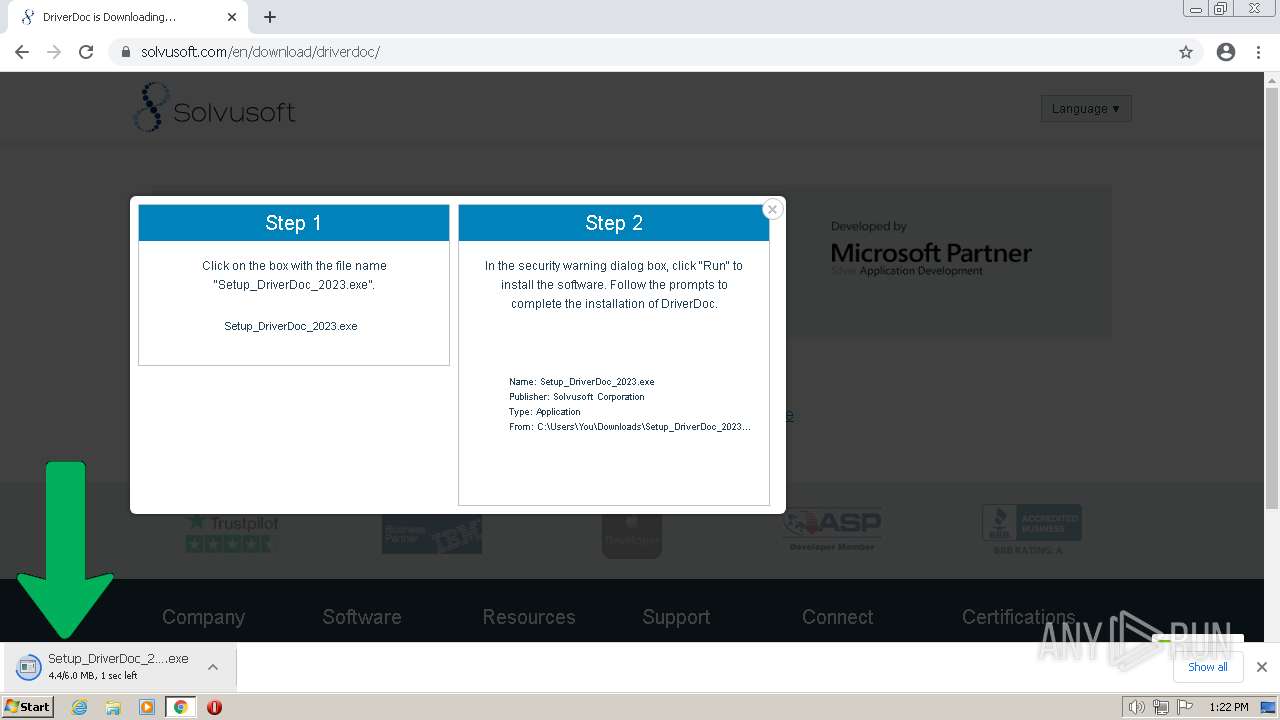Click the address bar URL
Viewport: 1280px width, 720px height.
coord(260,52)
